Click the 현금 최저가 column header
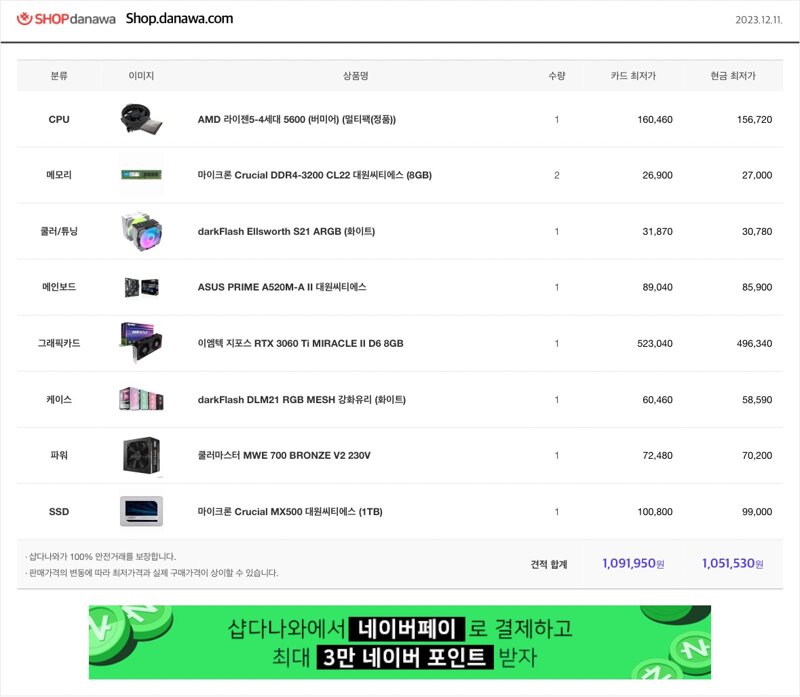The image size is (800, 697). tap(733, 76)
